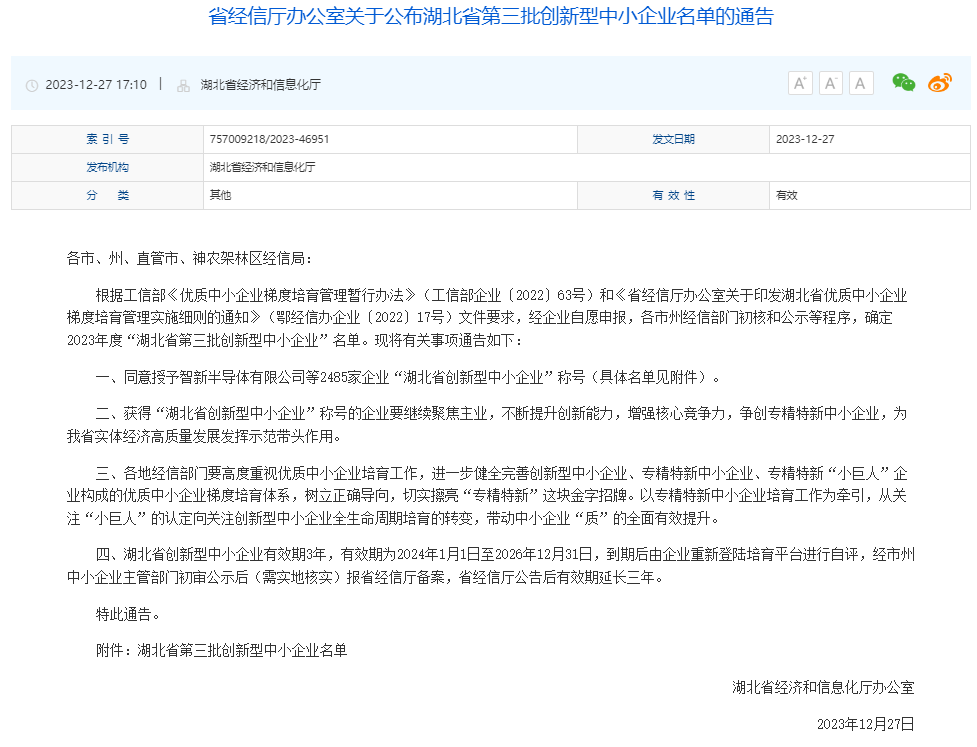Click item 二 paragraph starting 获得
977x747 pixels.
pos(487,425)
